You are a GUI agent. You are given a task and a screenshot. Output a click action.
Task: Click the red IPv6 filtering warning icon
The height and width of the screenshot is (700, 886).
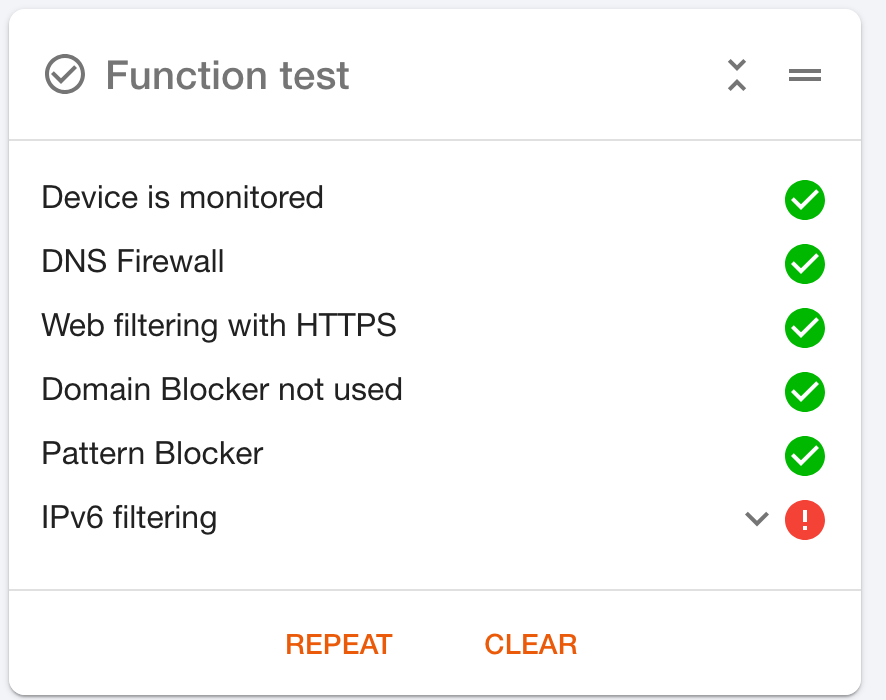(805, 520)
